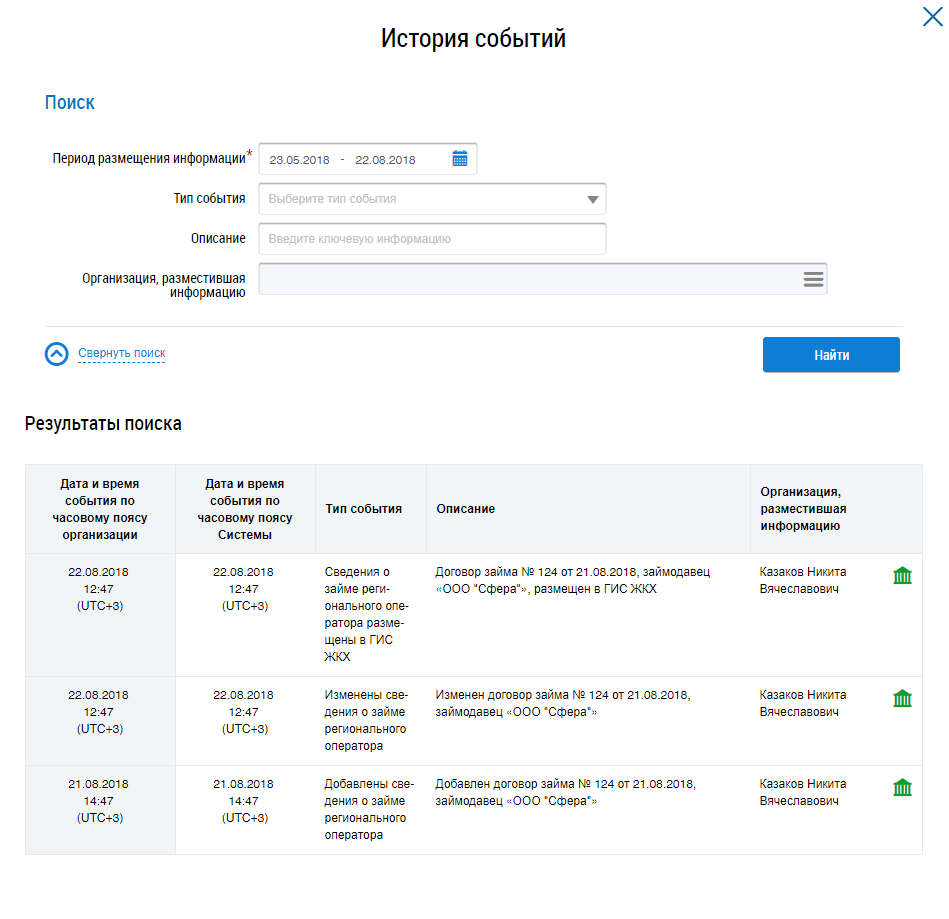Close the event history dialog
Image resolution: width=949 pixels, height=919 pixels.
pyautogui.click(x=931, y=17)
